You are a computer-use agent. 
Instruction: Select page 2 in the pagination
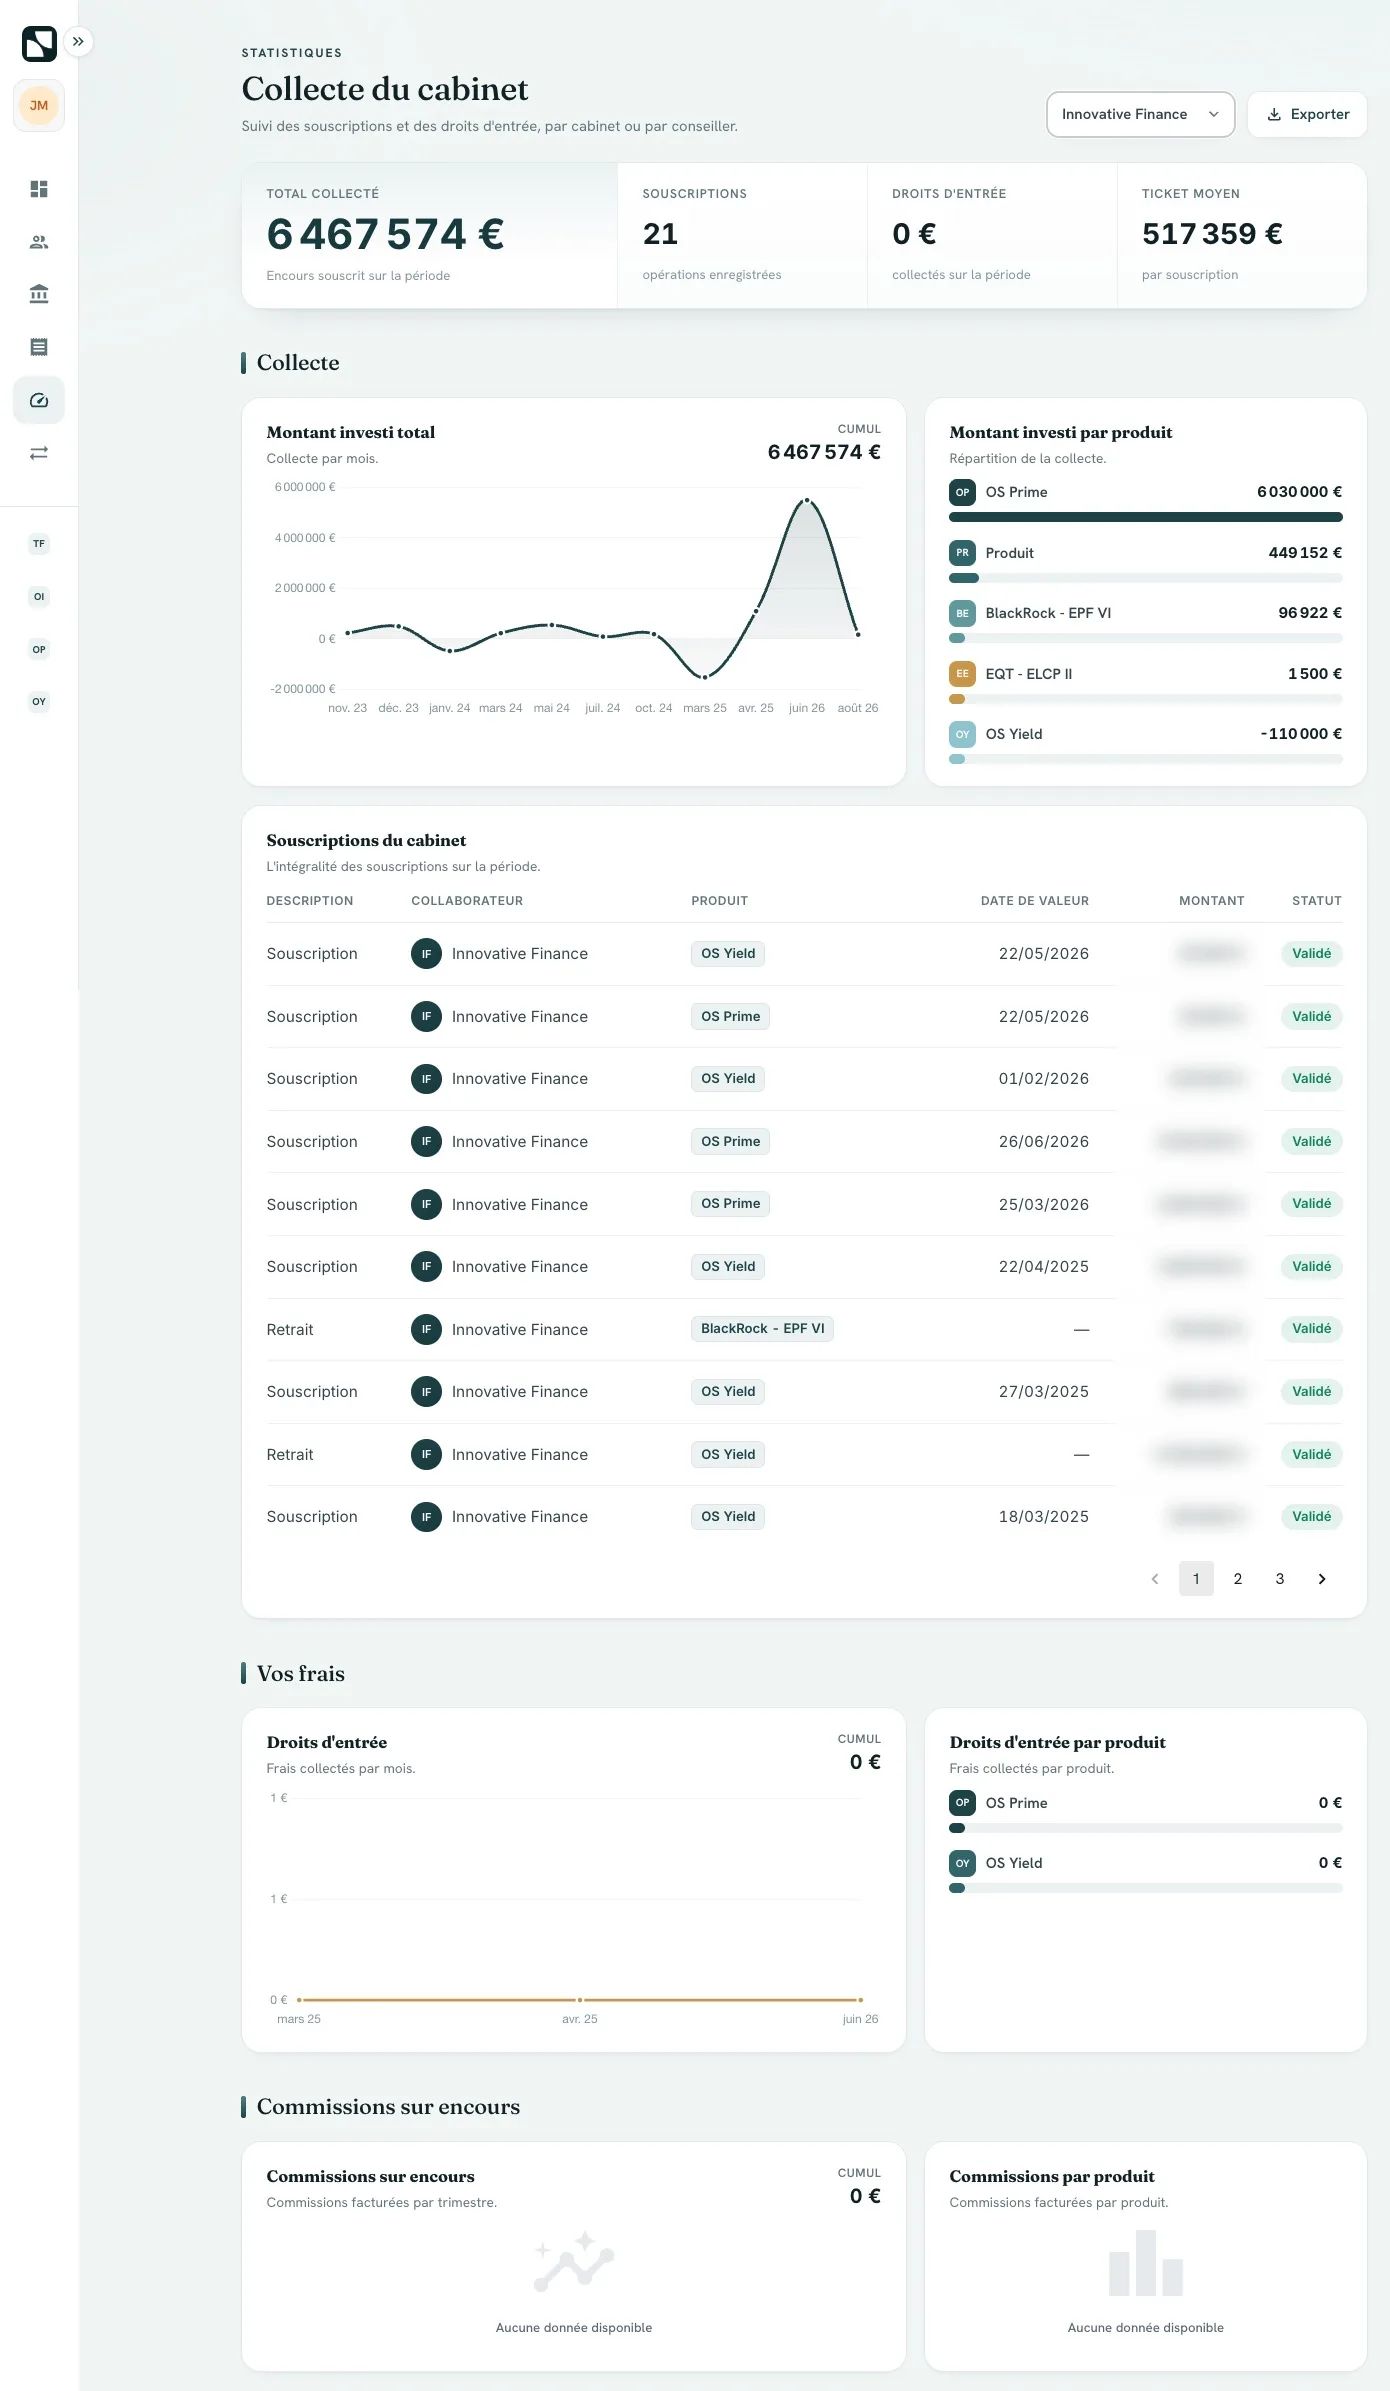(1238, 1579)
